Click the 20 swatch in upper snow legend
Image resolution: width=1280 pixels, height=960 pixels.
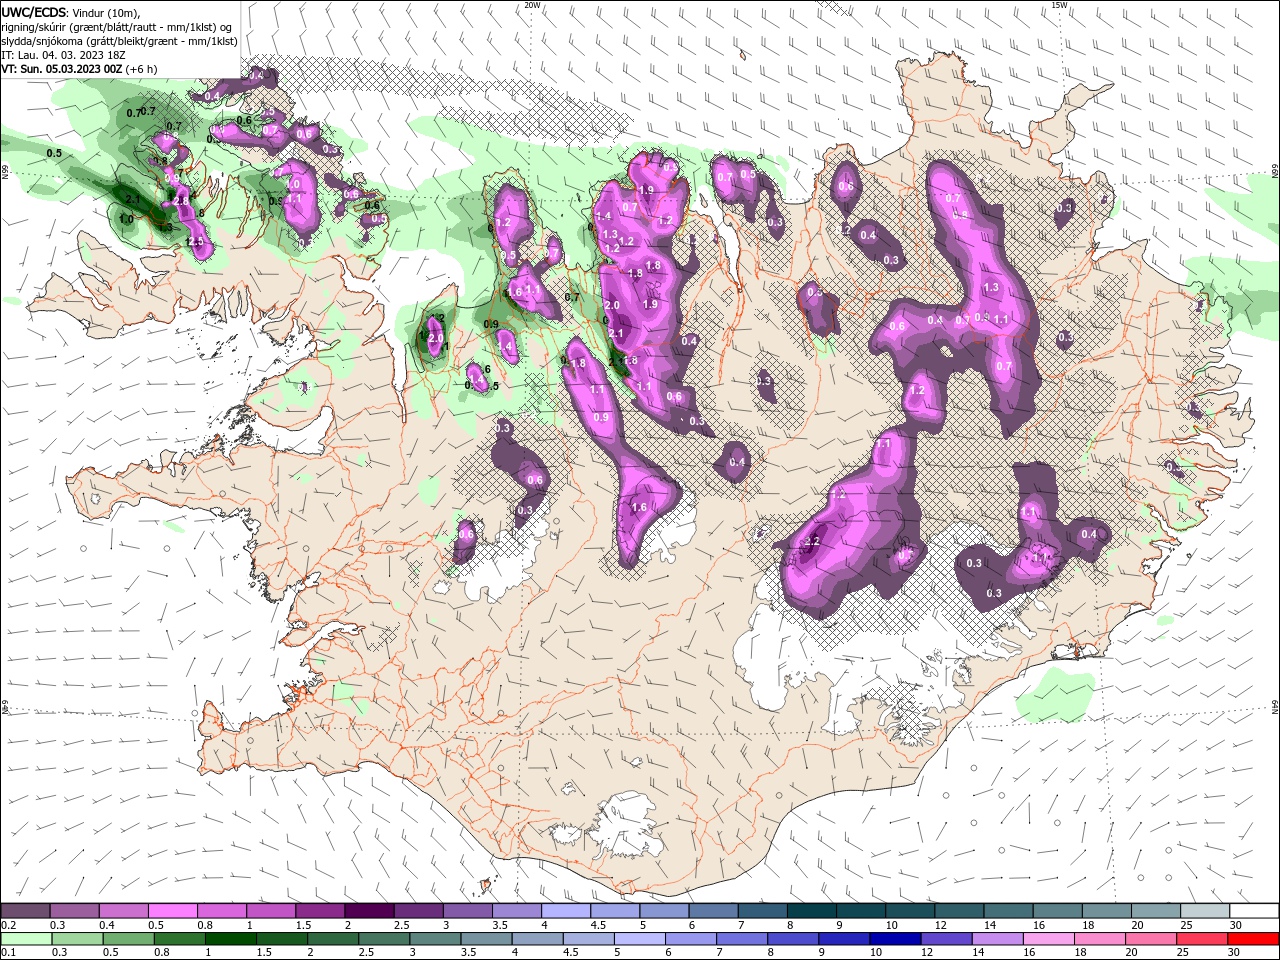1157,910
